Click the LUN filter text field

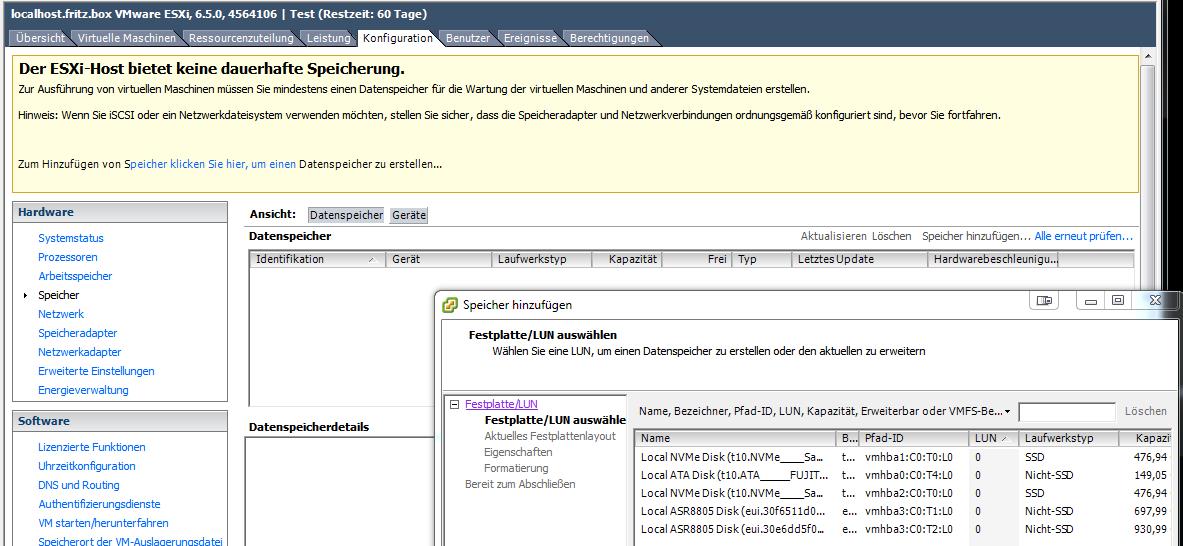1067,412
